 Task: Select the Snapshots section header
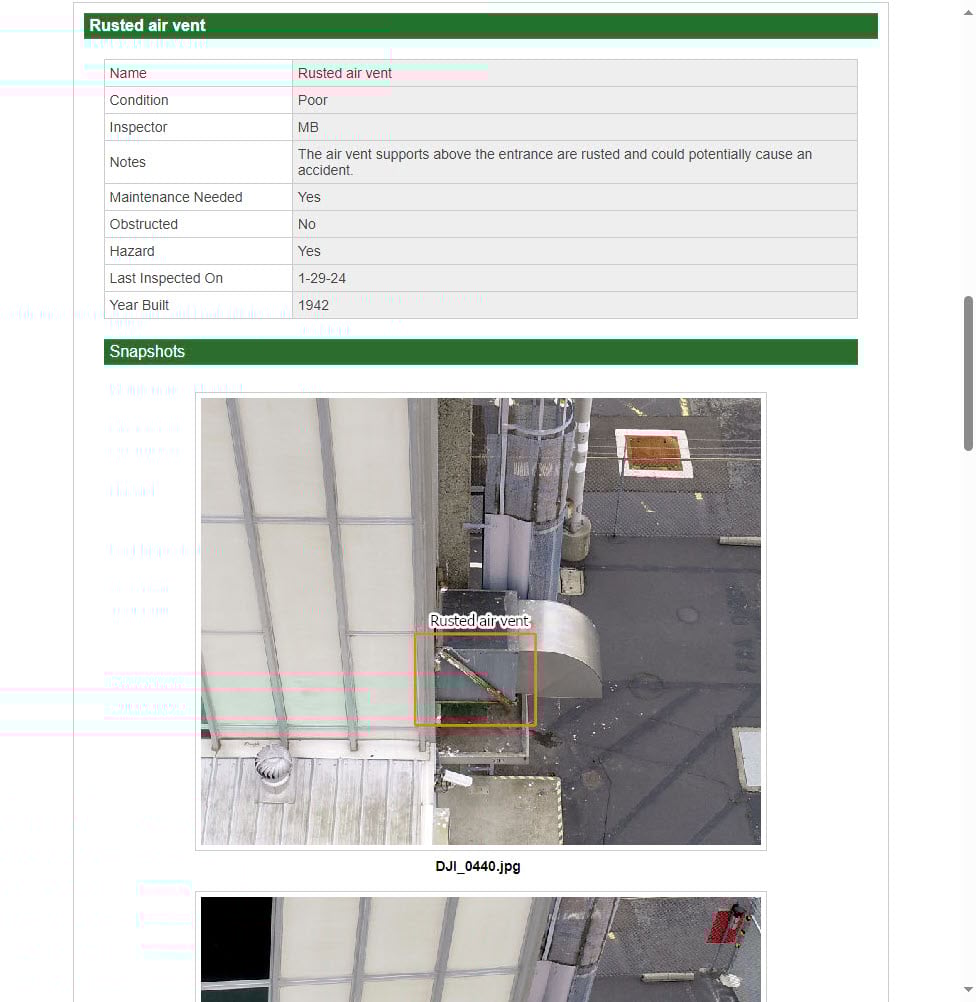[x=480, y=352]
